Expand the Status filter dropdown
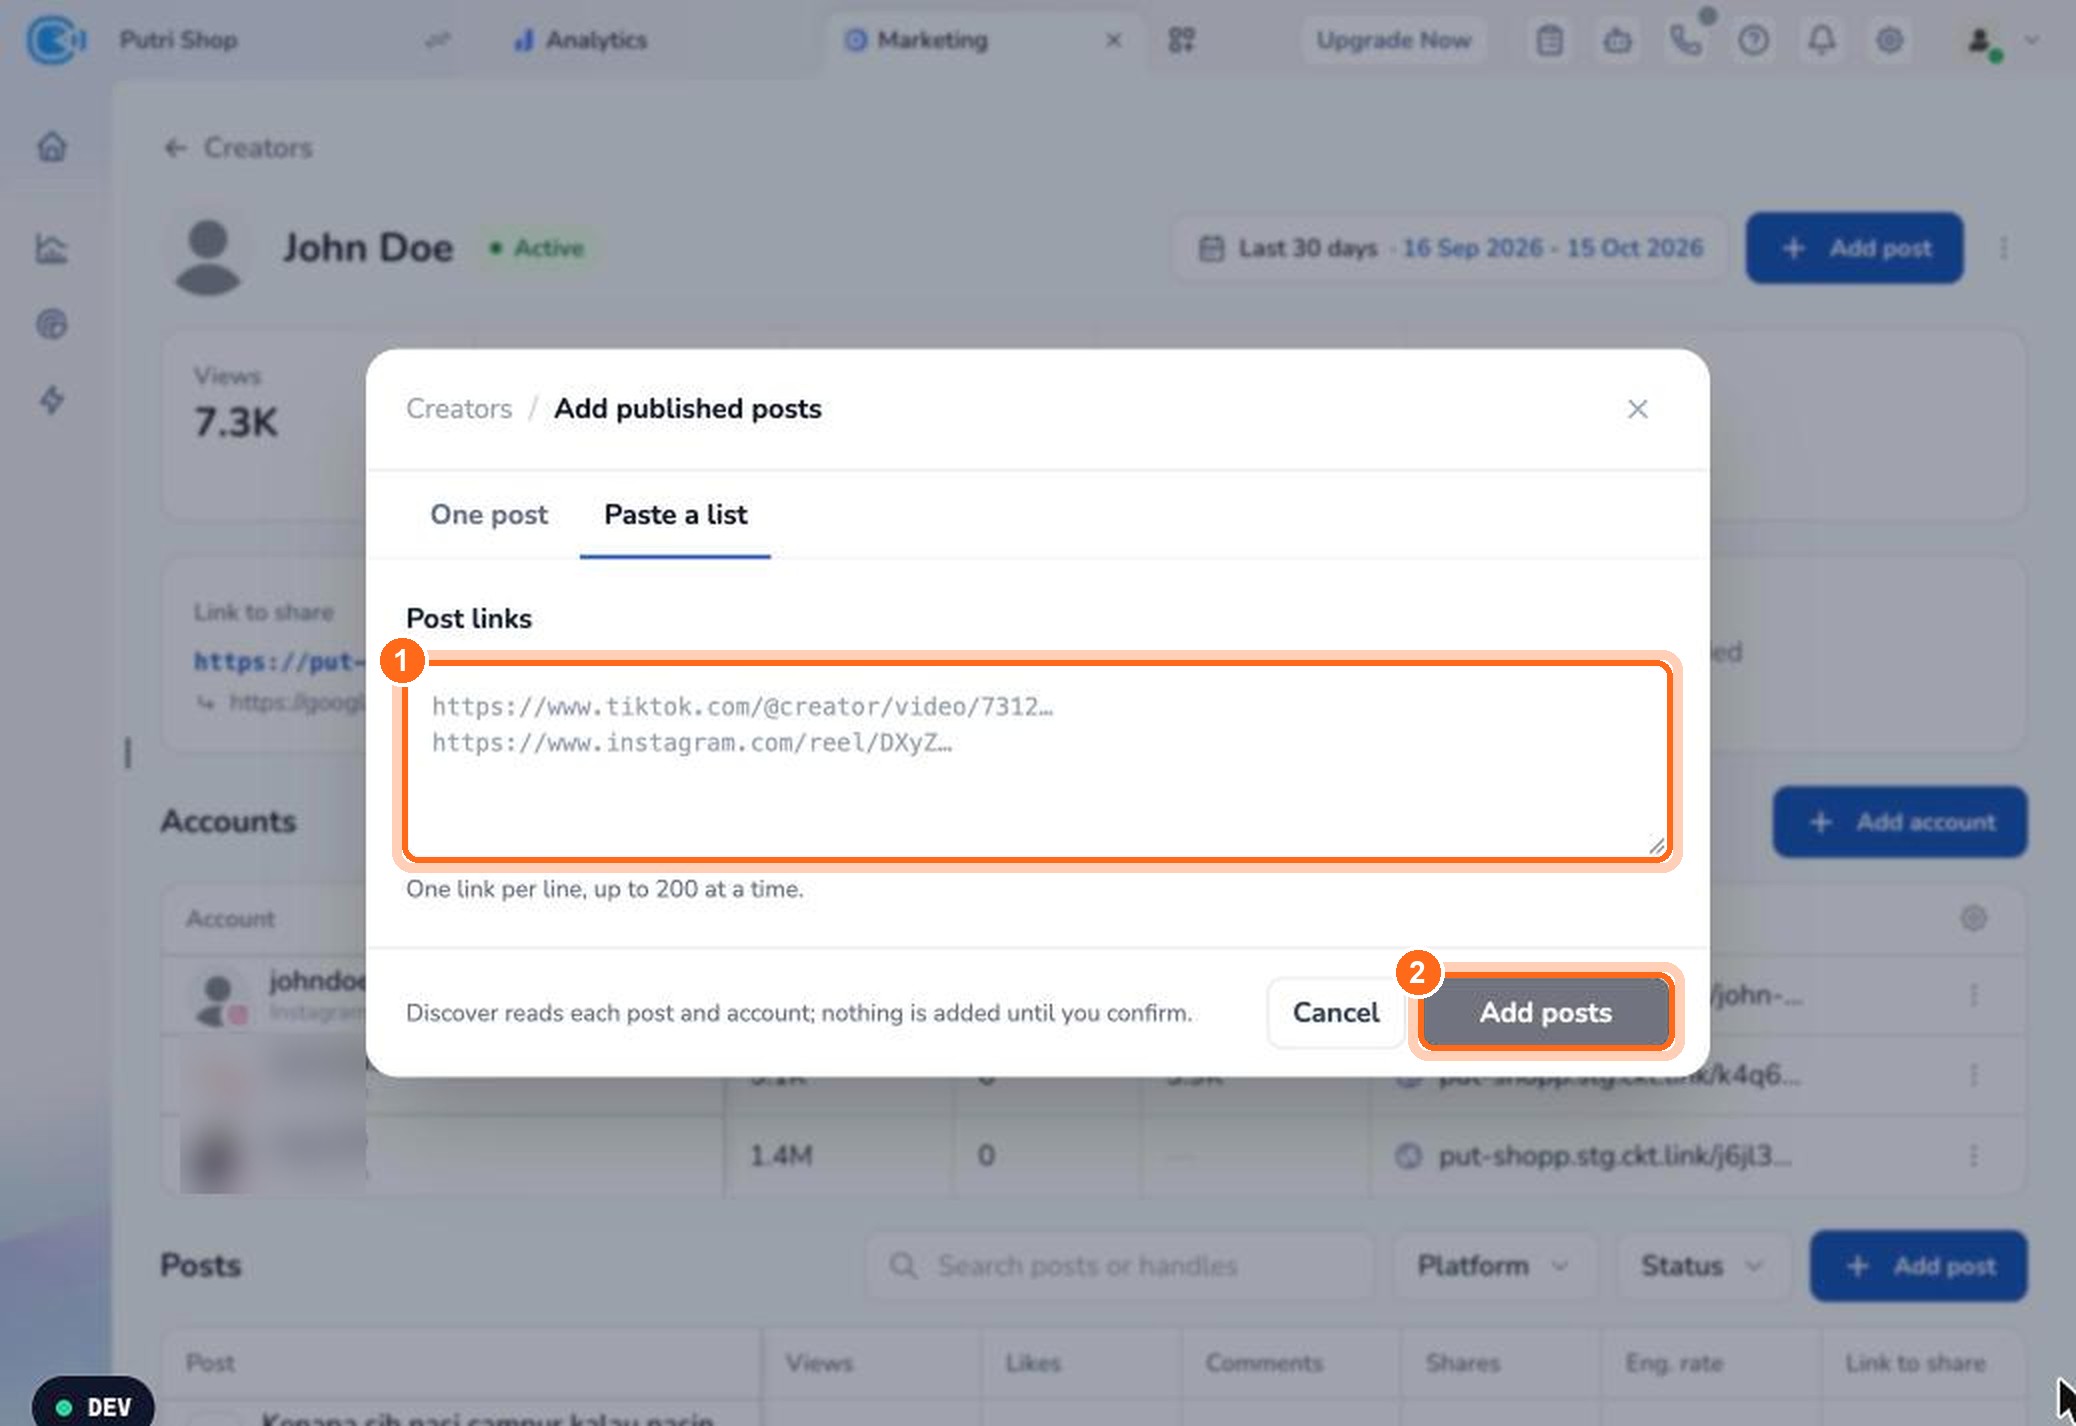This screenshot has height=1426, width=2076. (1702, 1266)
